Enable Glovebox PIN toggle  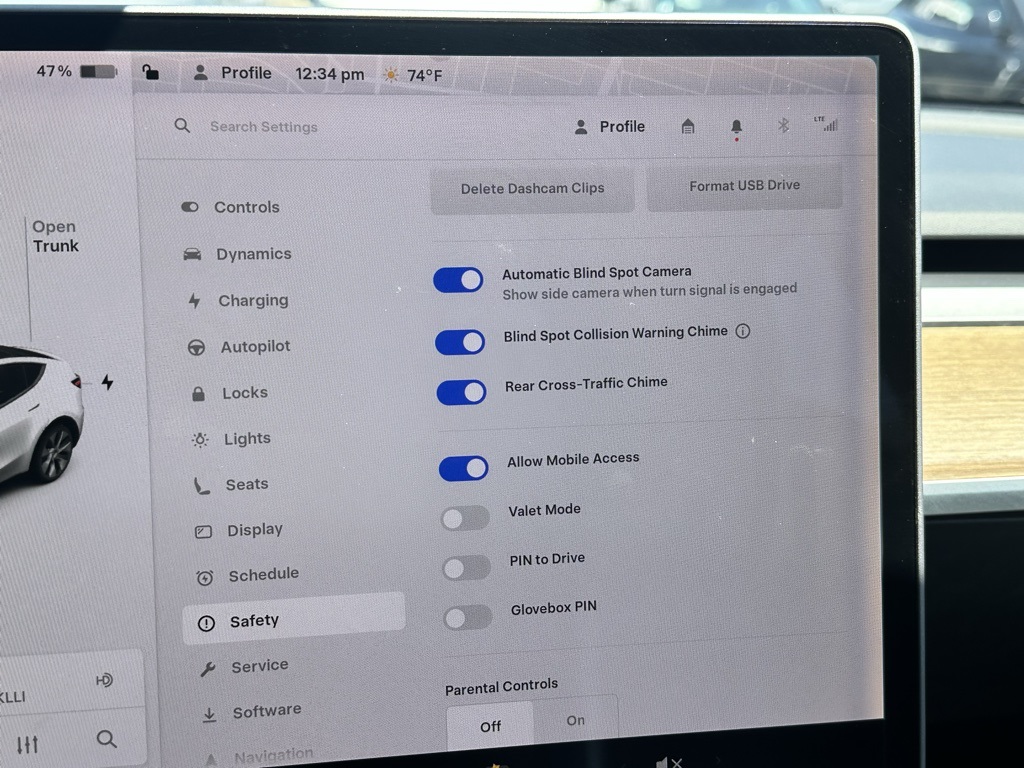coord(468,618)
